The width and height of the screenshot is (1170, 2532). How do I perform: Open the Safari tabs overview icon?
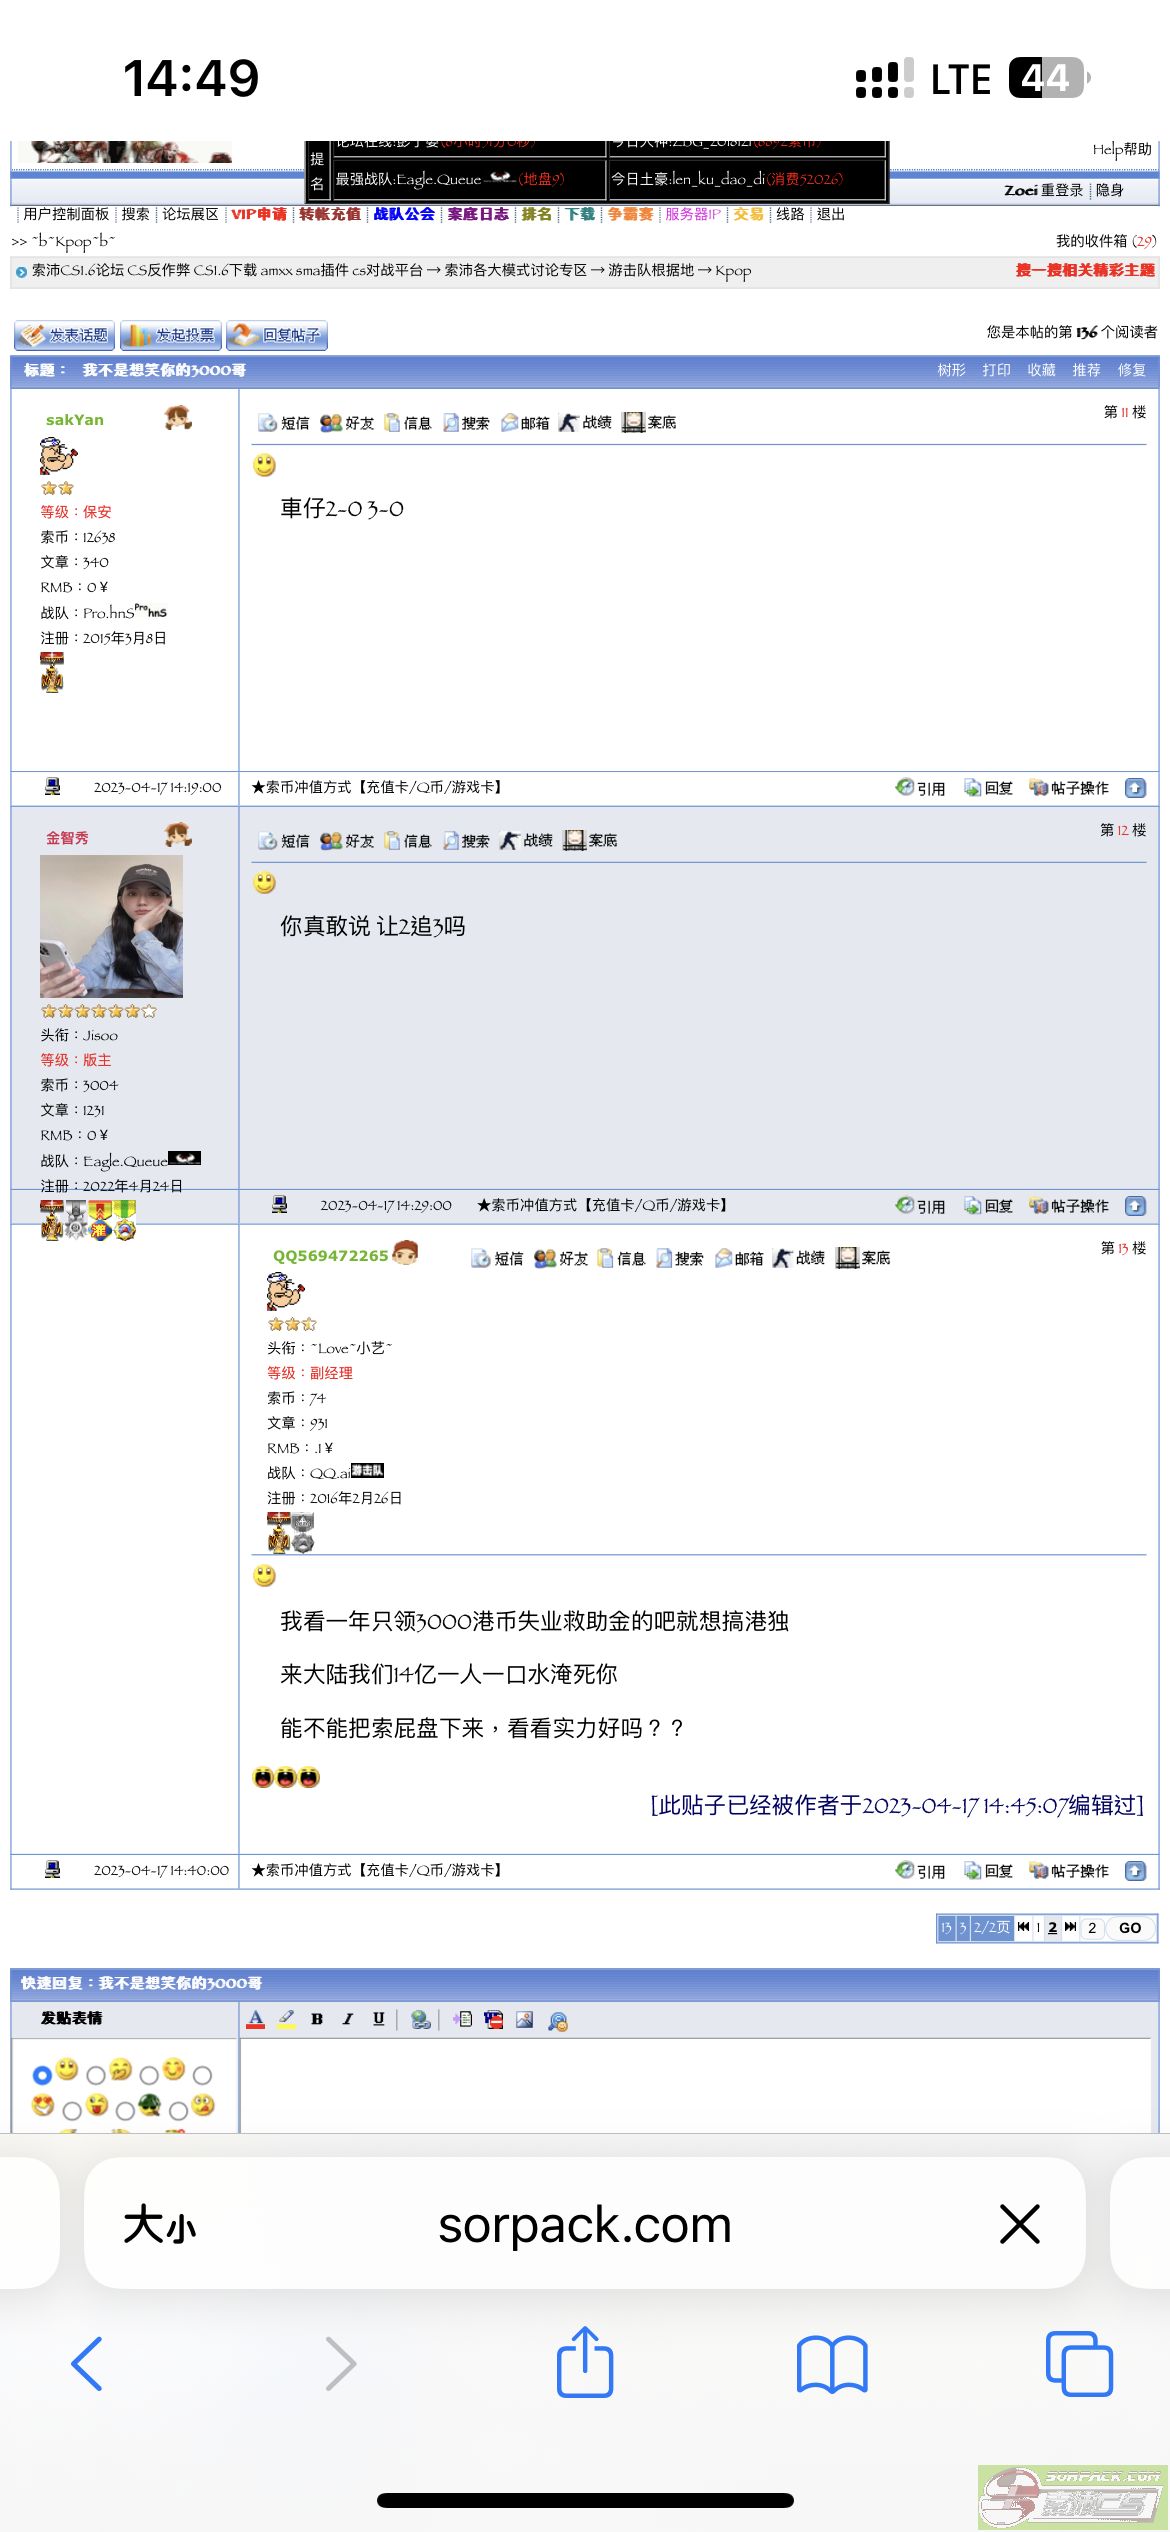coord(1079,2364)
